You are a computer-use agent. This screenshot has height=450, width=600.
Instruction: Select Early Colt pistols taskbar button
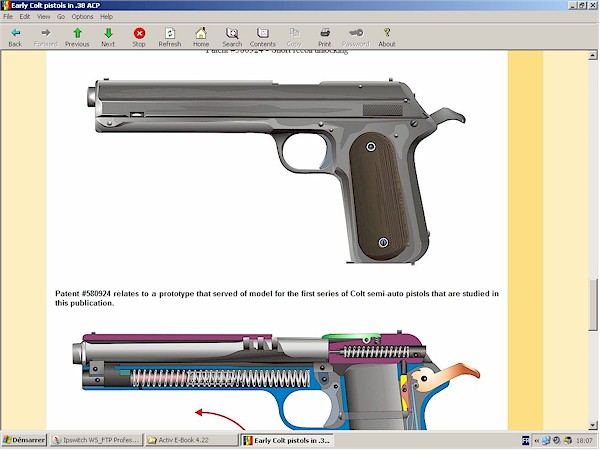pos(287,440)
